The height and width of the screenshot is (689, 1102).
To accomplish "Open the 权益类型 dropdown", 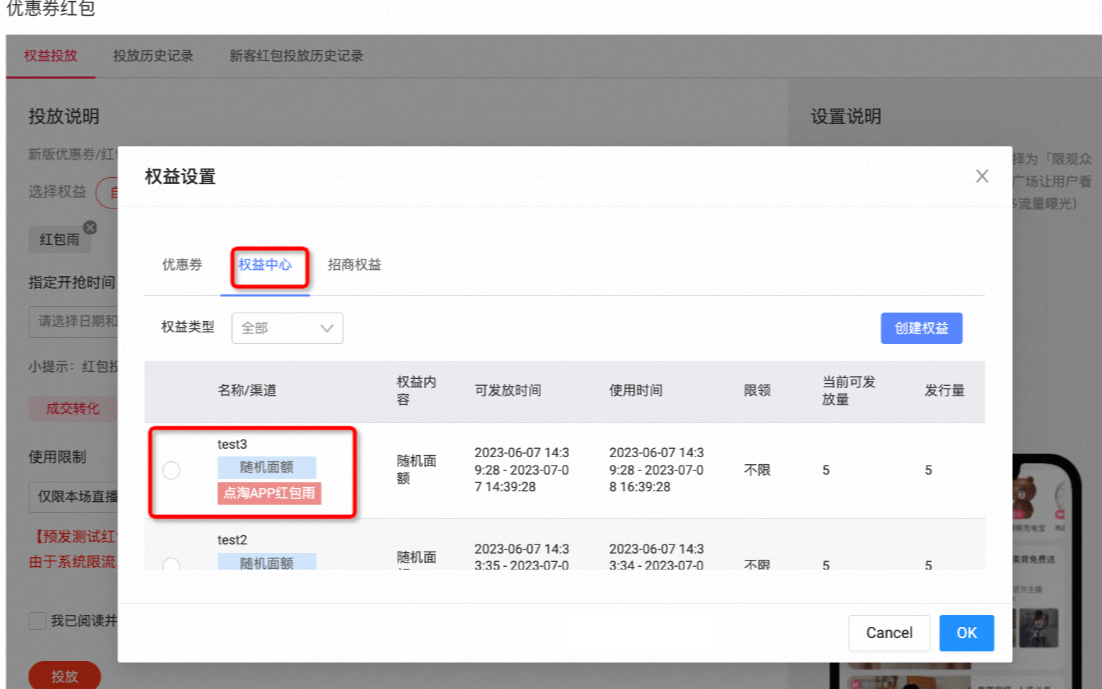I will click(287, 328).
